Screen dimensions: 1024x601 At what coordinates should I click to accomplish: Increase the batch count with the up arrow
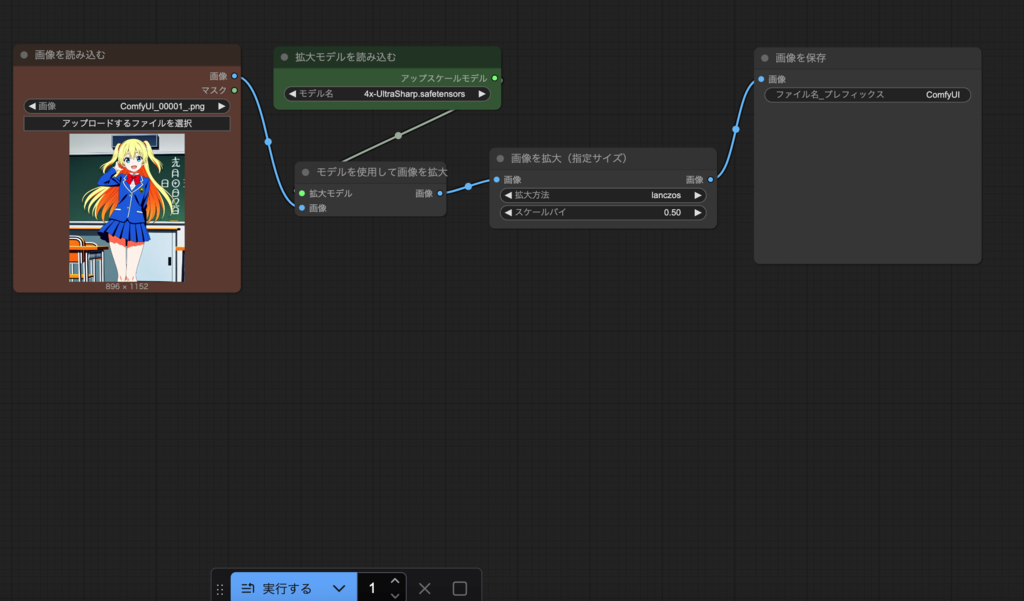tap(395, 581)
